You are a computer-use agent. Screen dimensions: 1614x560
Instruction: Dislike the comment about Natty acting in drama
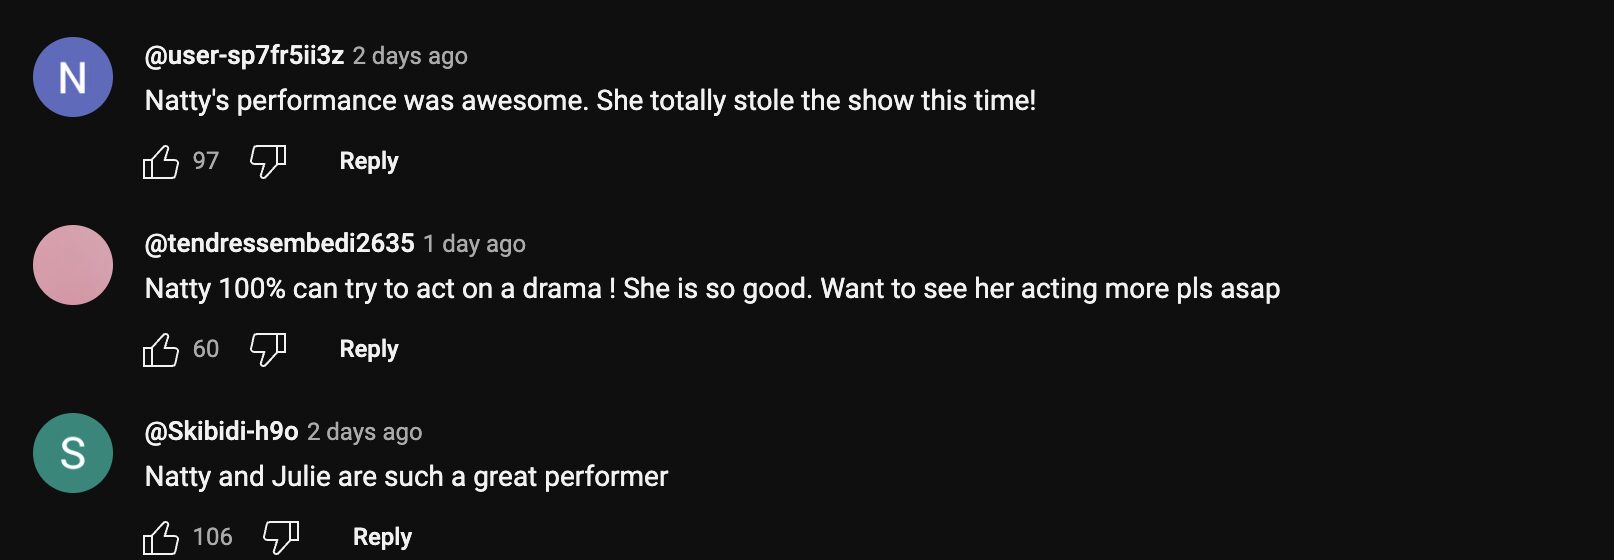[267, 349]
